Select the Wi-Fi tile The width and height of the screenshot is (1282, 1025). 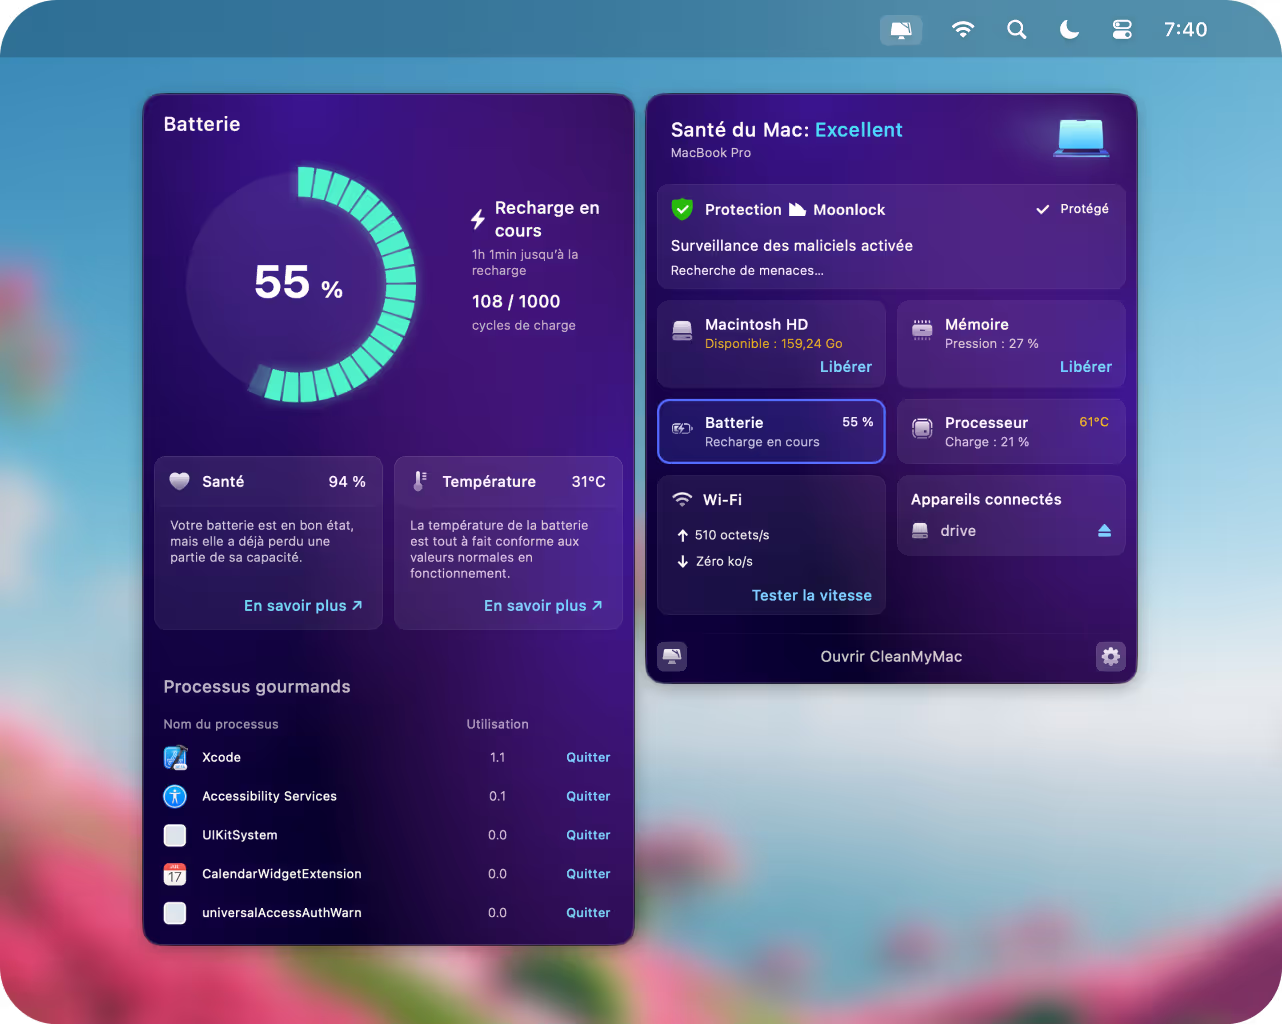pos(771,545)
